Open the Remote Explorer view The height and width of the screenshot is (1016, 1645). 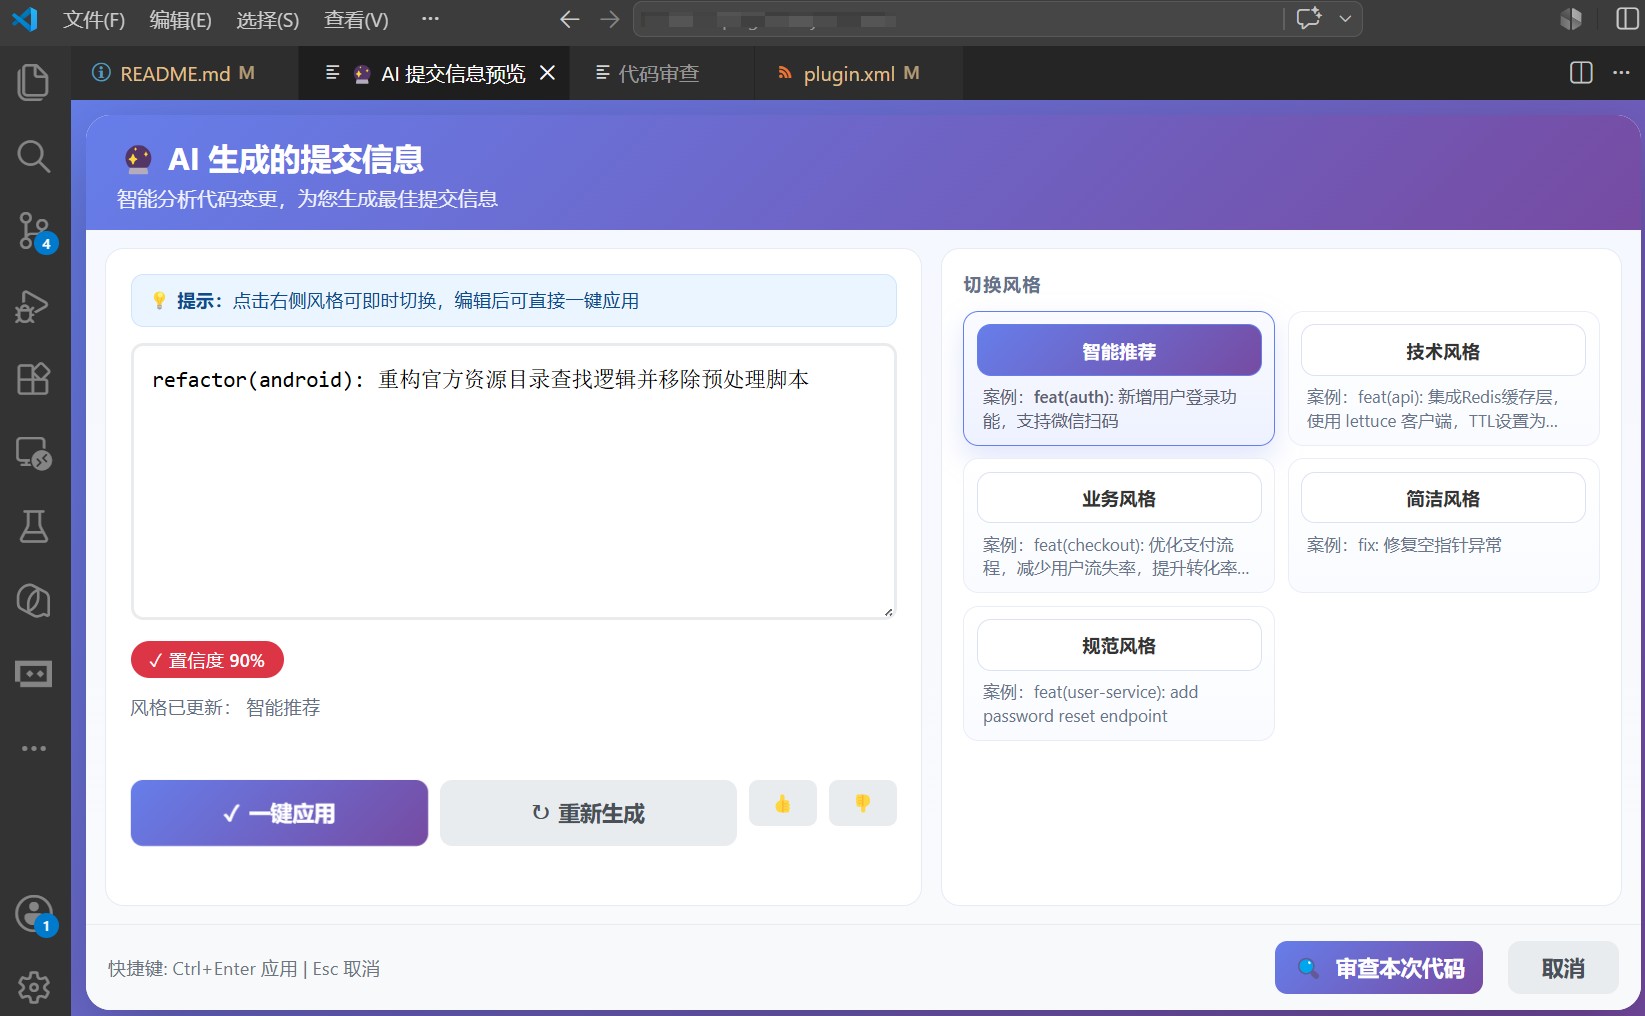click(34, 453)
